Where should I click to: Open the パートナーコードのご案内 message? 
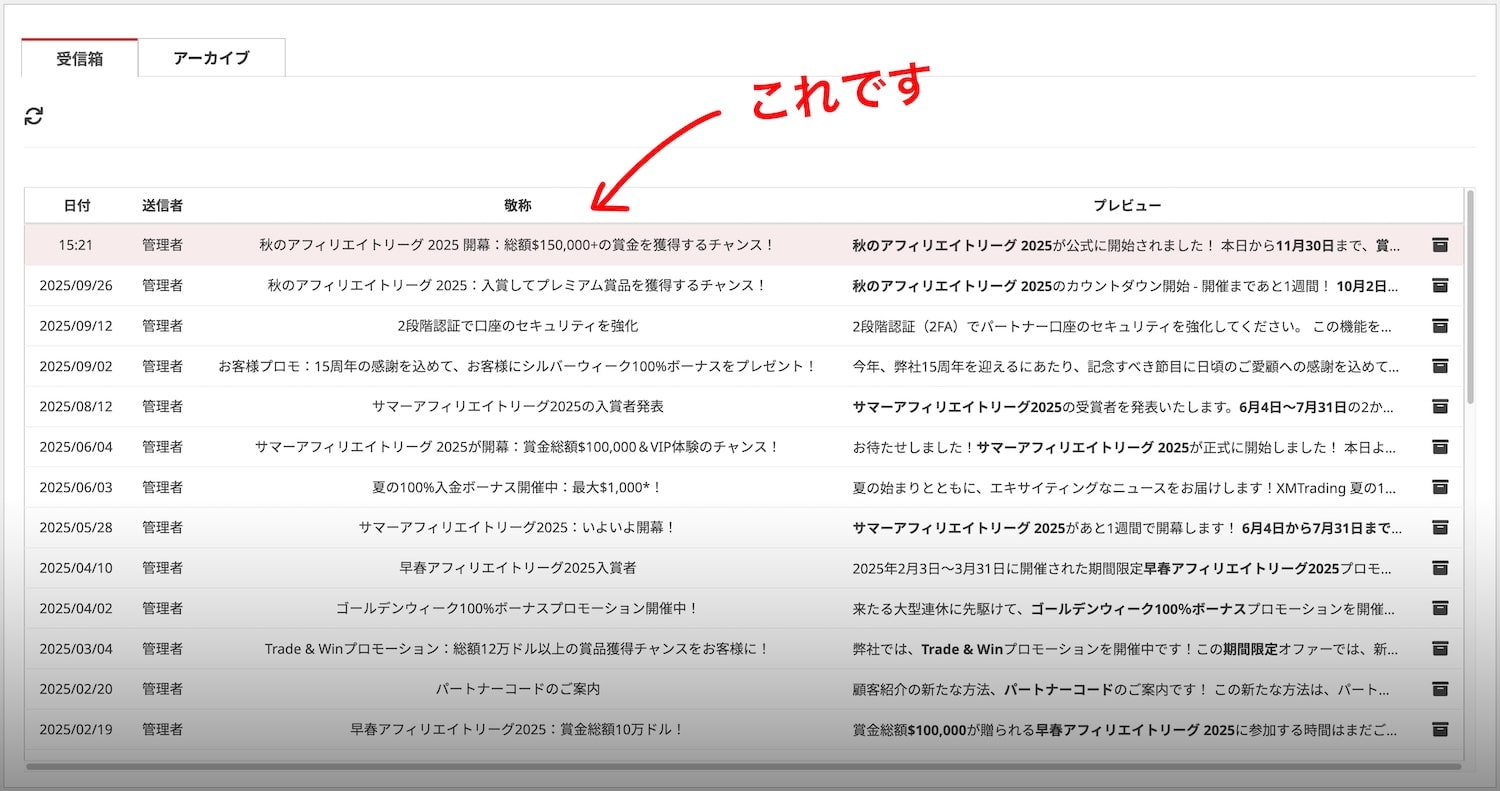click(517, 689)
